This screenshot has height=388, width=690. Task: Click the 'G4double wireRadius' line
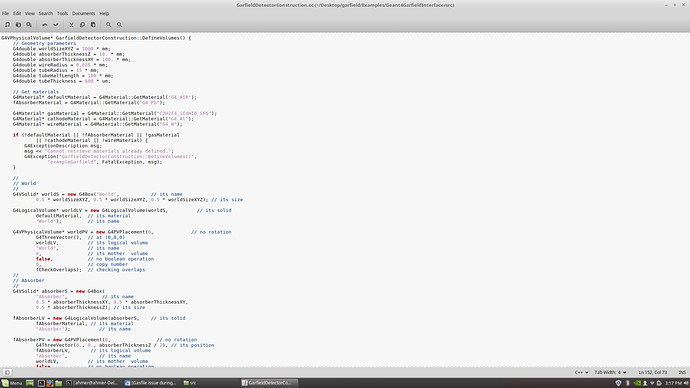tap(60, 65)
